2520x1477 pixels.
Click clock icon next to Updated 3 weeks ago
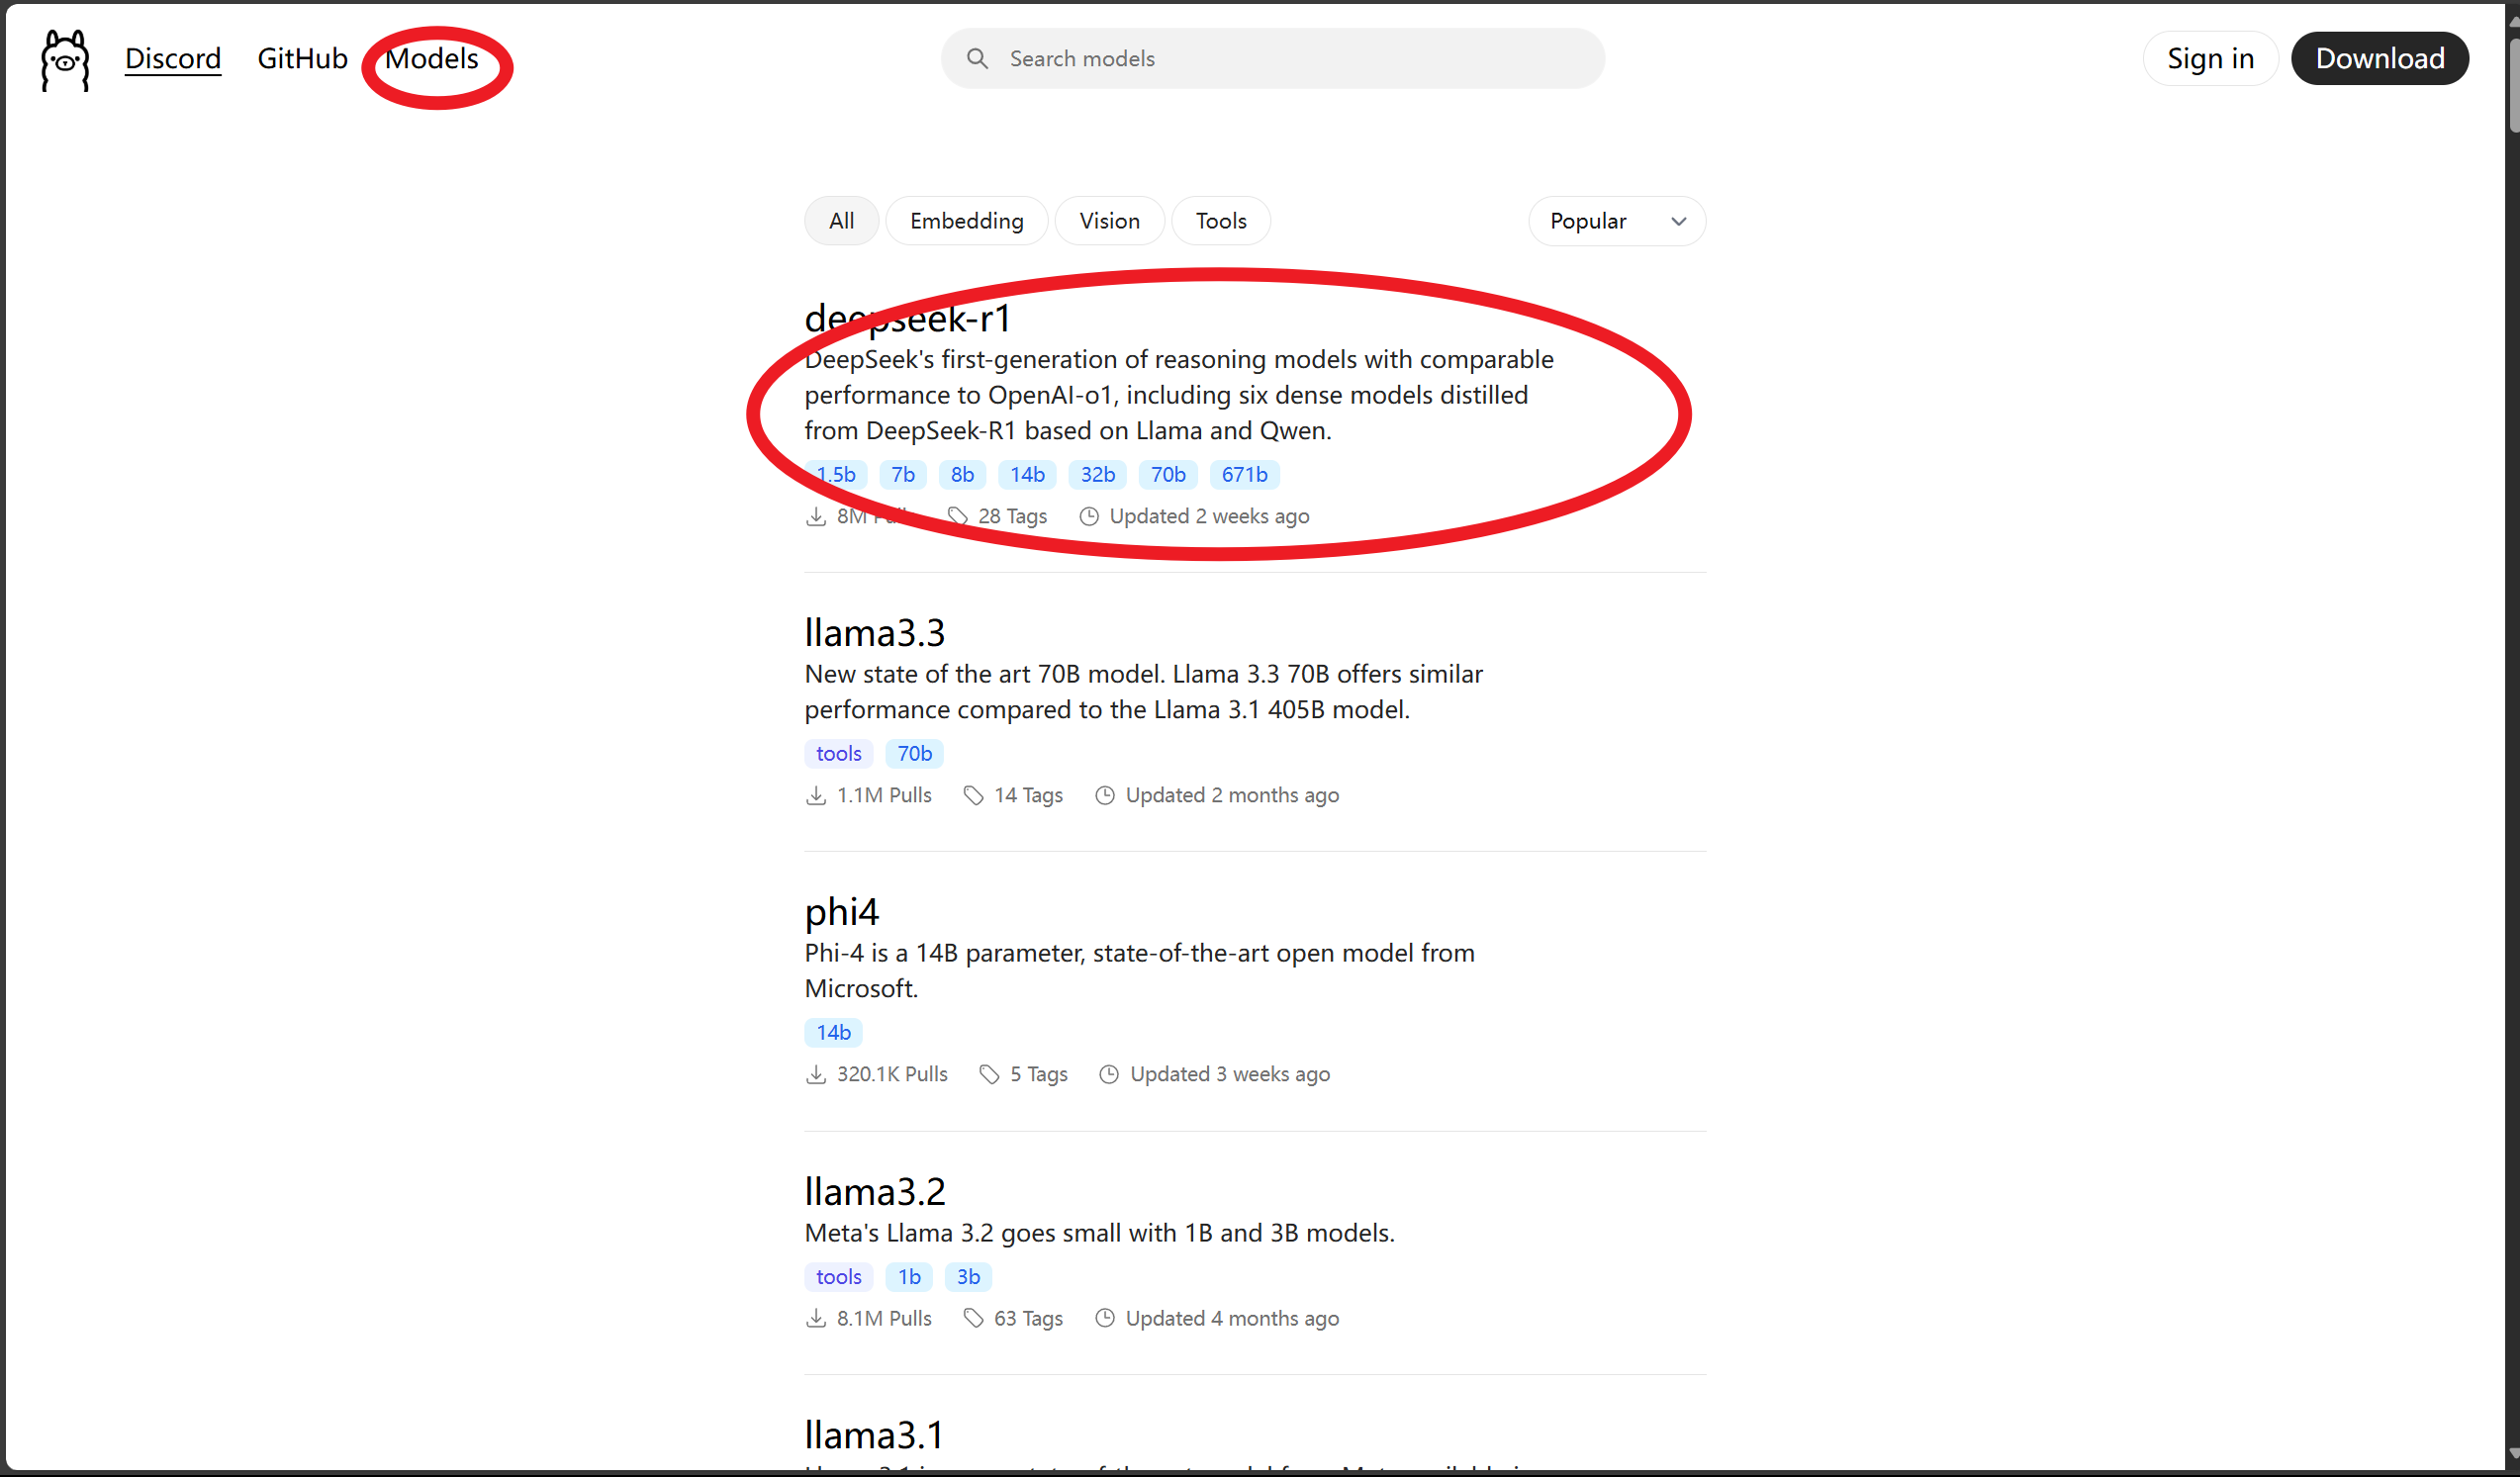click(1108, 1074)
